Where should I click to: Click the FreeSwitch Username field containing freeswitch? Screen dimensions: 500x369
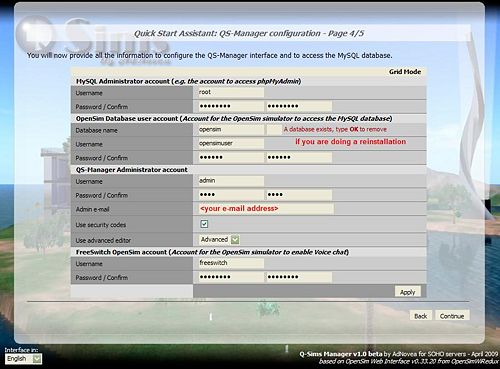(x=231, y=263)
